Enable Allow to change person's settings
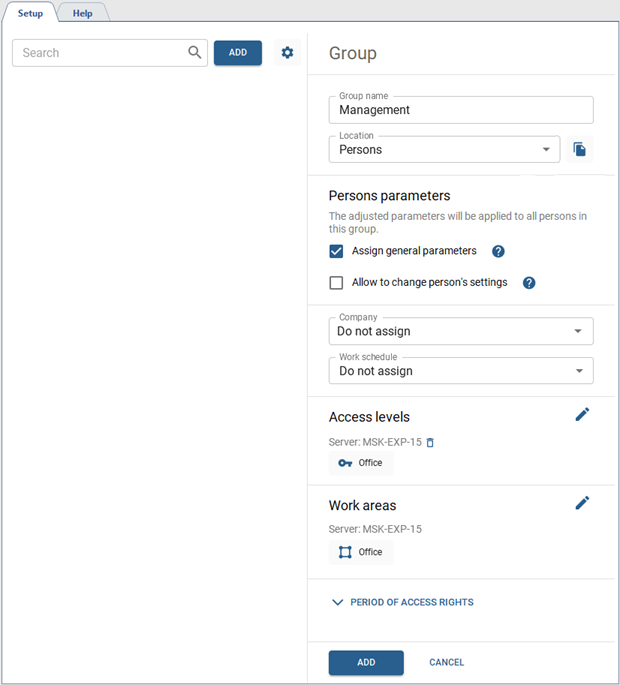Image resolution: width=620 pixels, height=685 pixels. click(x=337, y=283)
